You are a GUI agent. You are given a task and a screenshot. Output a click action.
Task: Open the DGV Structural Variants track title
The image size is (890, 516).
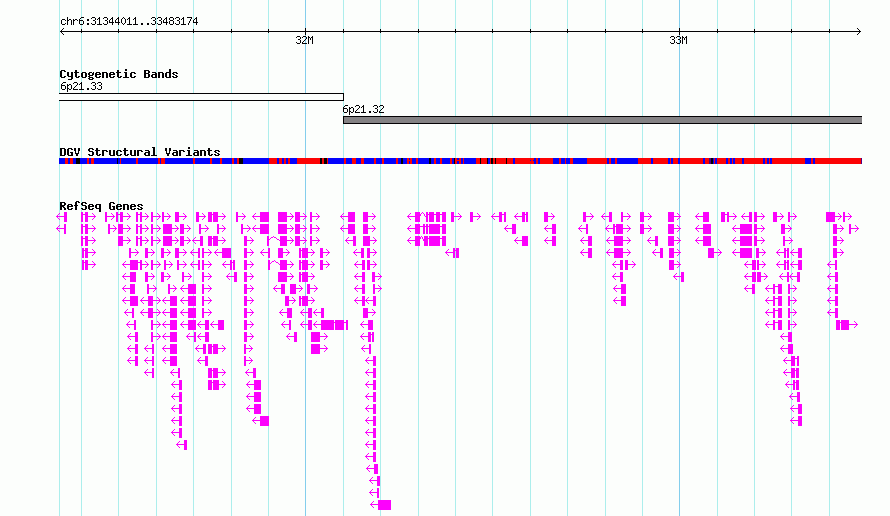coord(140,152)
